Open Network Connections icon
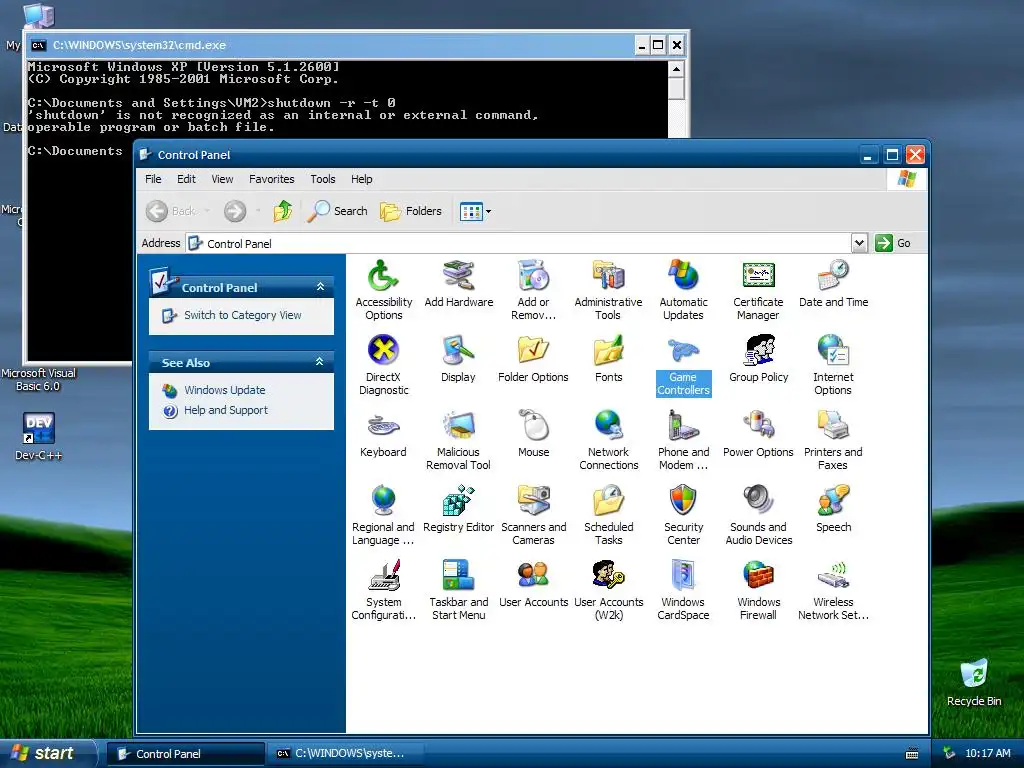Viewport: 1024px width, 768px height. tap(608, 440)
